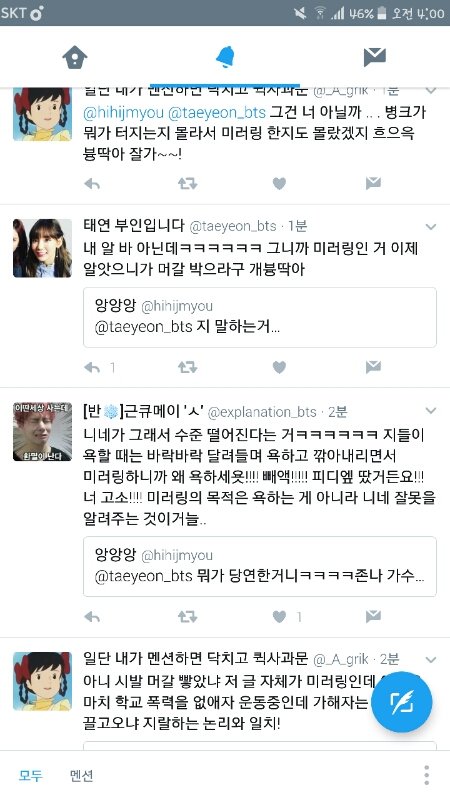Open quoted 앙앙앙 tweet about 지 말하는거

click(x=260, y=317)
